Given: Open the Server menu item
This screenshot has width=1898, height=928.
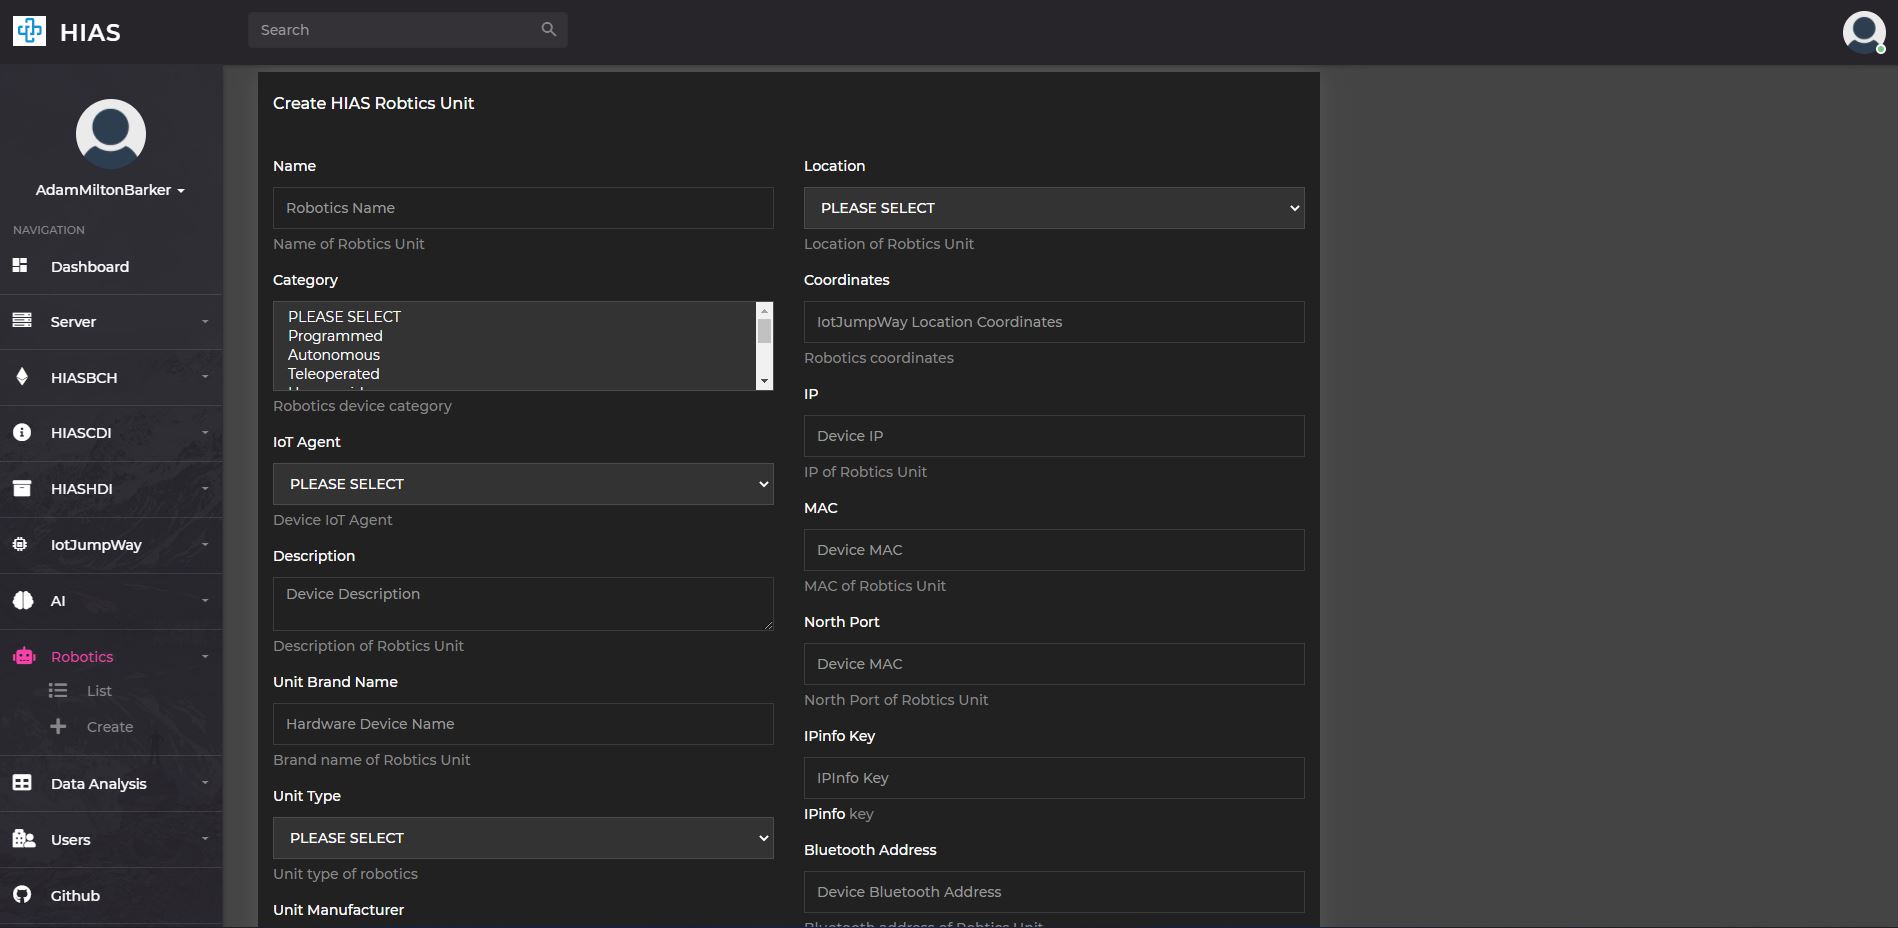Looking at the screenshot, I should point(111,322).
